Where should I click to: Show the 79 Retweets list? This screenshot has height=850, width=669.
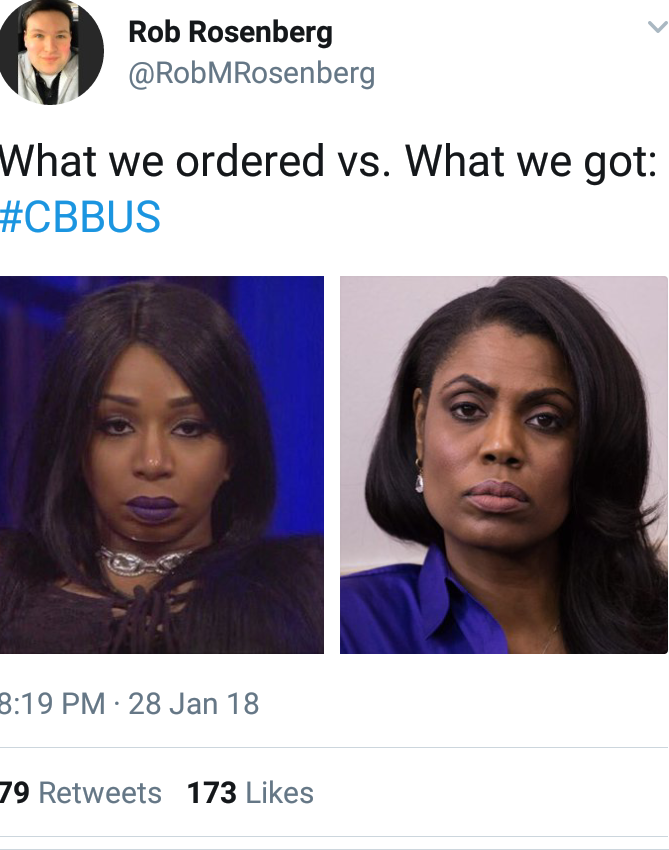80,793
